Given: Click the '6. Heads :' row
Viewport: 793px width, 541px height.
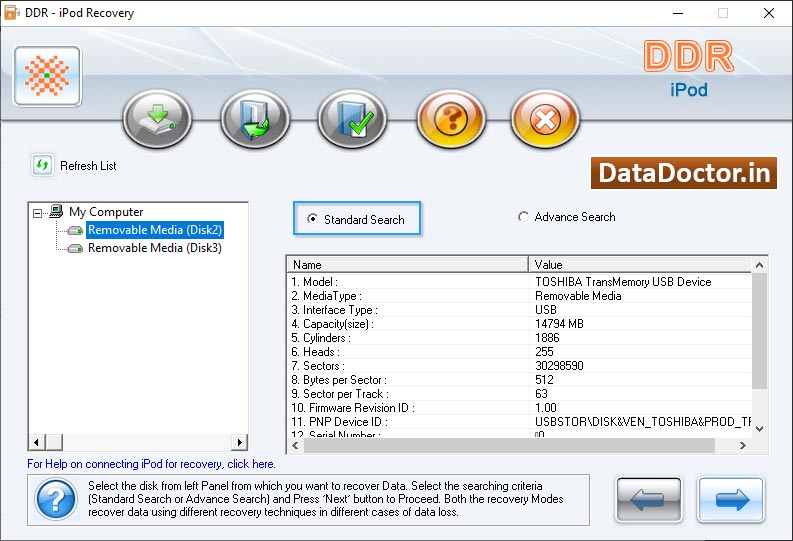Looking at the screenshot, I should click(x=519, y=352).
